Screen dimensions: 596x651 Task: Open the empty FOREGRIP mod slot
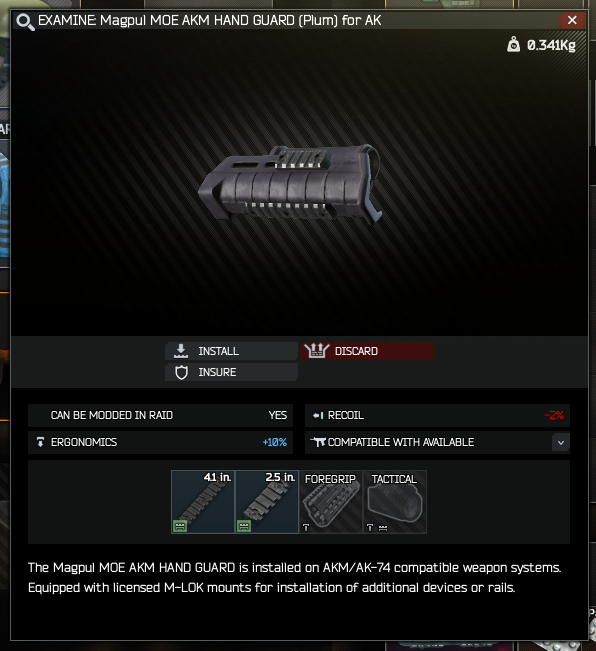click(331, 502)
